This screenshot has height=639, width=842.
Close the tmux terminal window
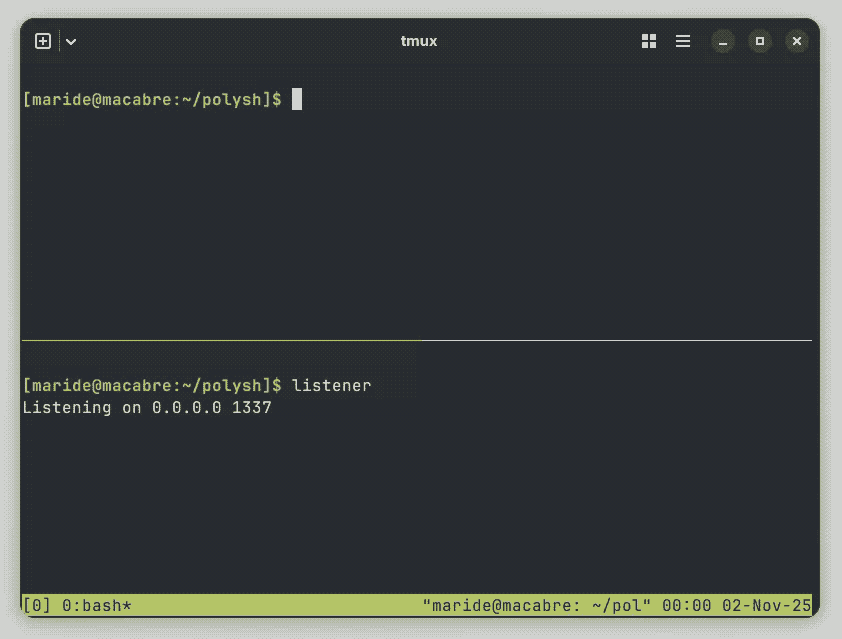point(796,41)
